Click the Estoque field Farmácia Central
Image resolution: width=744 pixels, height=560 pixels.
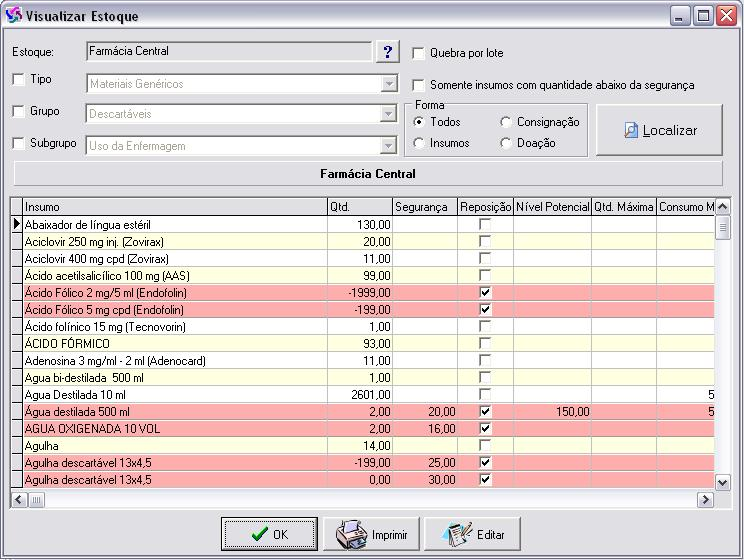point(229,51)
